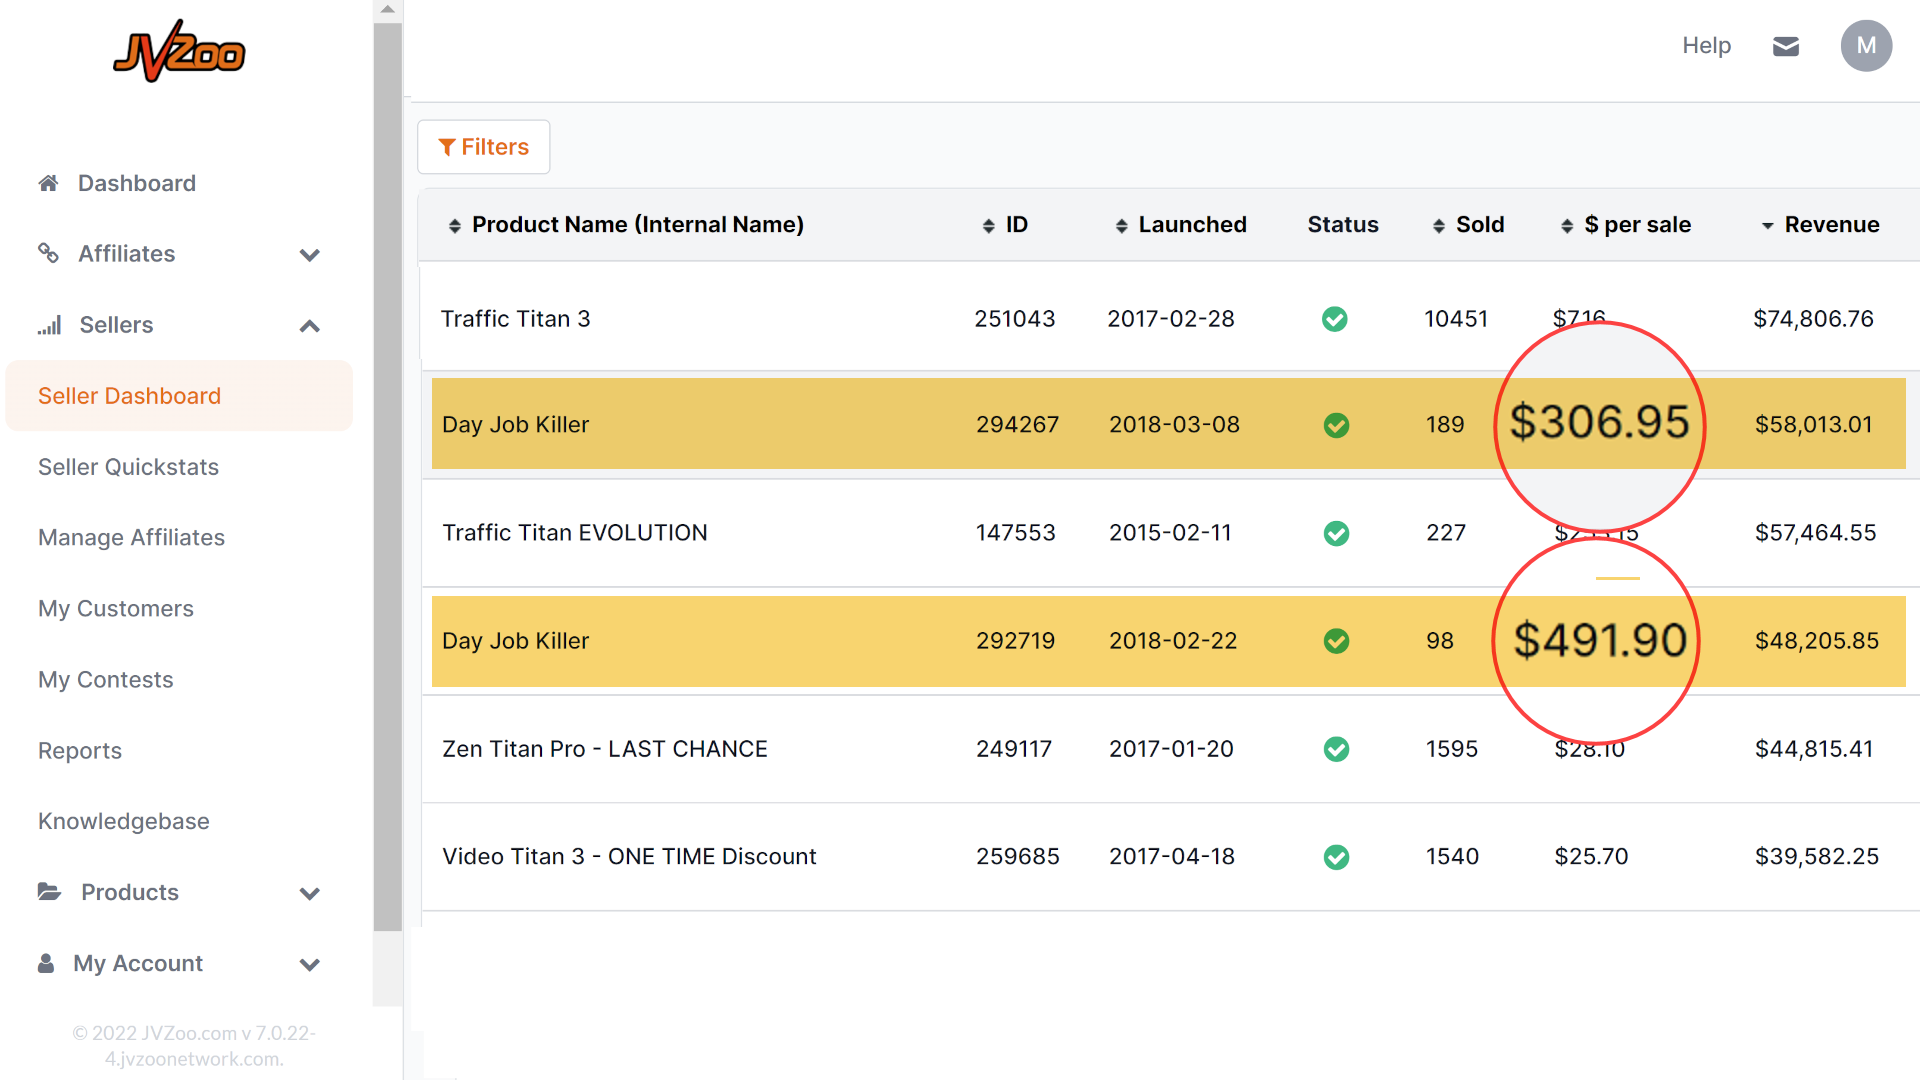
Task: Open the Filters button
Action: tap(484, 147)
